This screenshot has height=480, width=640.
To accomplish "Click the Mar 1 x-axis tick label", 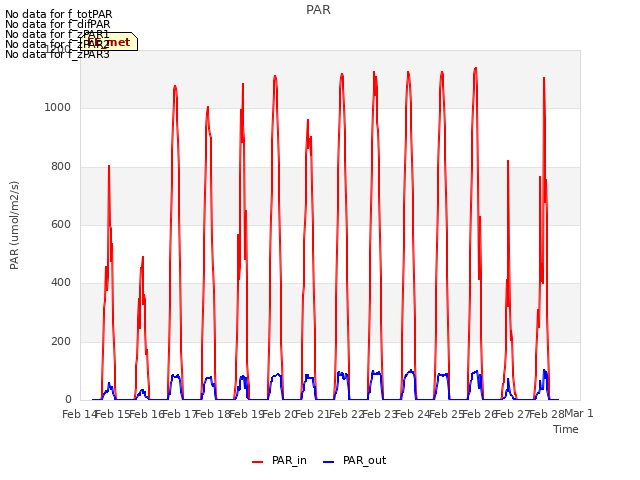I will tap(579, 414).
